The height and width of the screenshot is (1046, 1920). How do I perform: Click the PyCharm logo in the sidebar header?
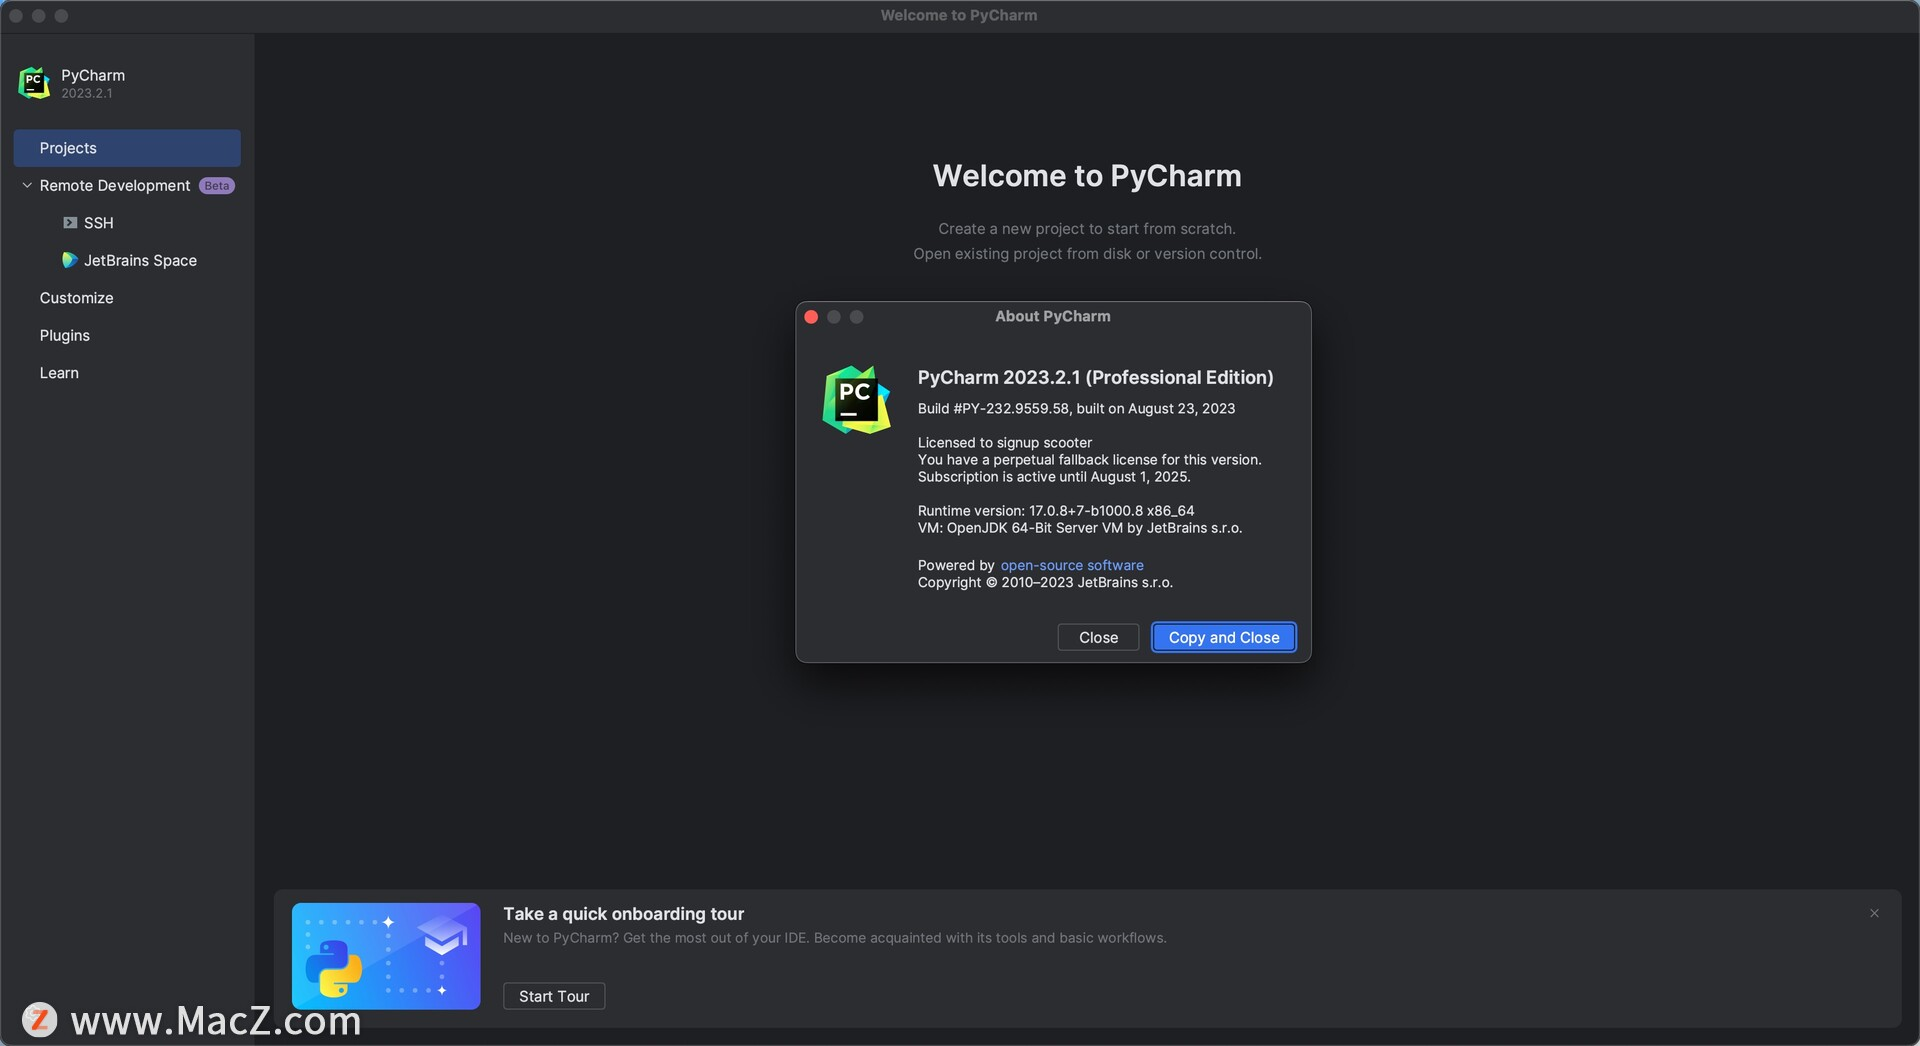tap(34, 83)
